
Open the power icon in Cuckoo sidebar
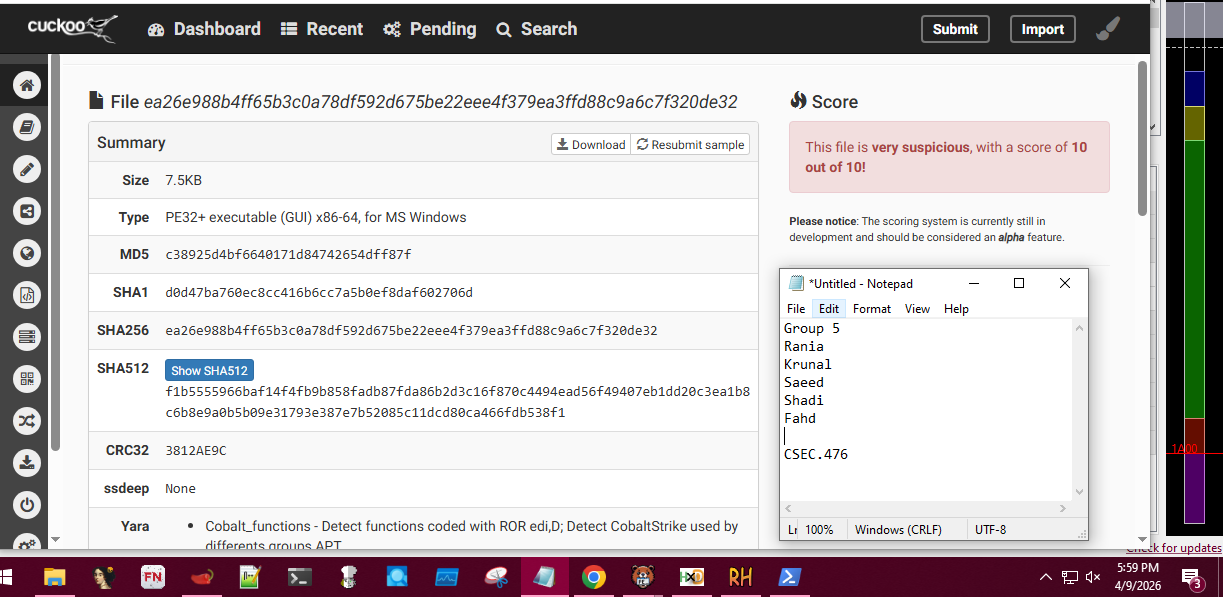point(27,505)
